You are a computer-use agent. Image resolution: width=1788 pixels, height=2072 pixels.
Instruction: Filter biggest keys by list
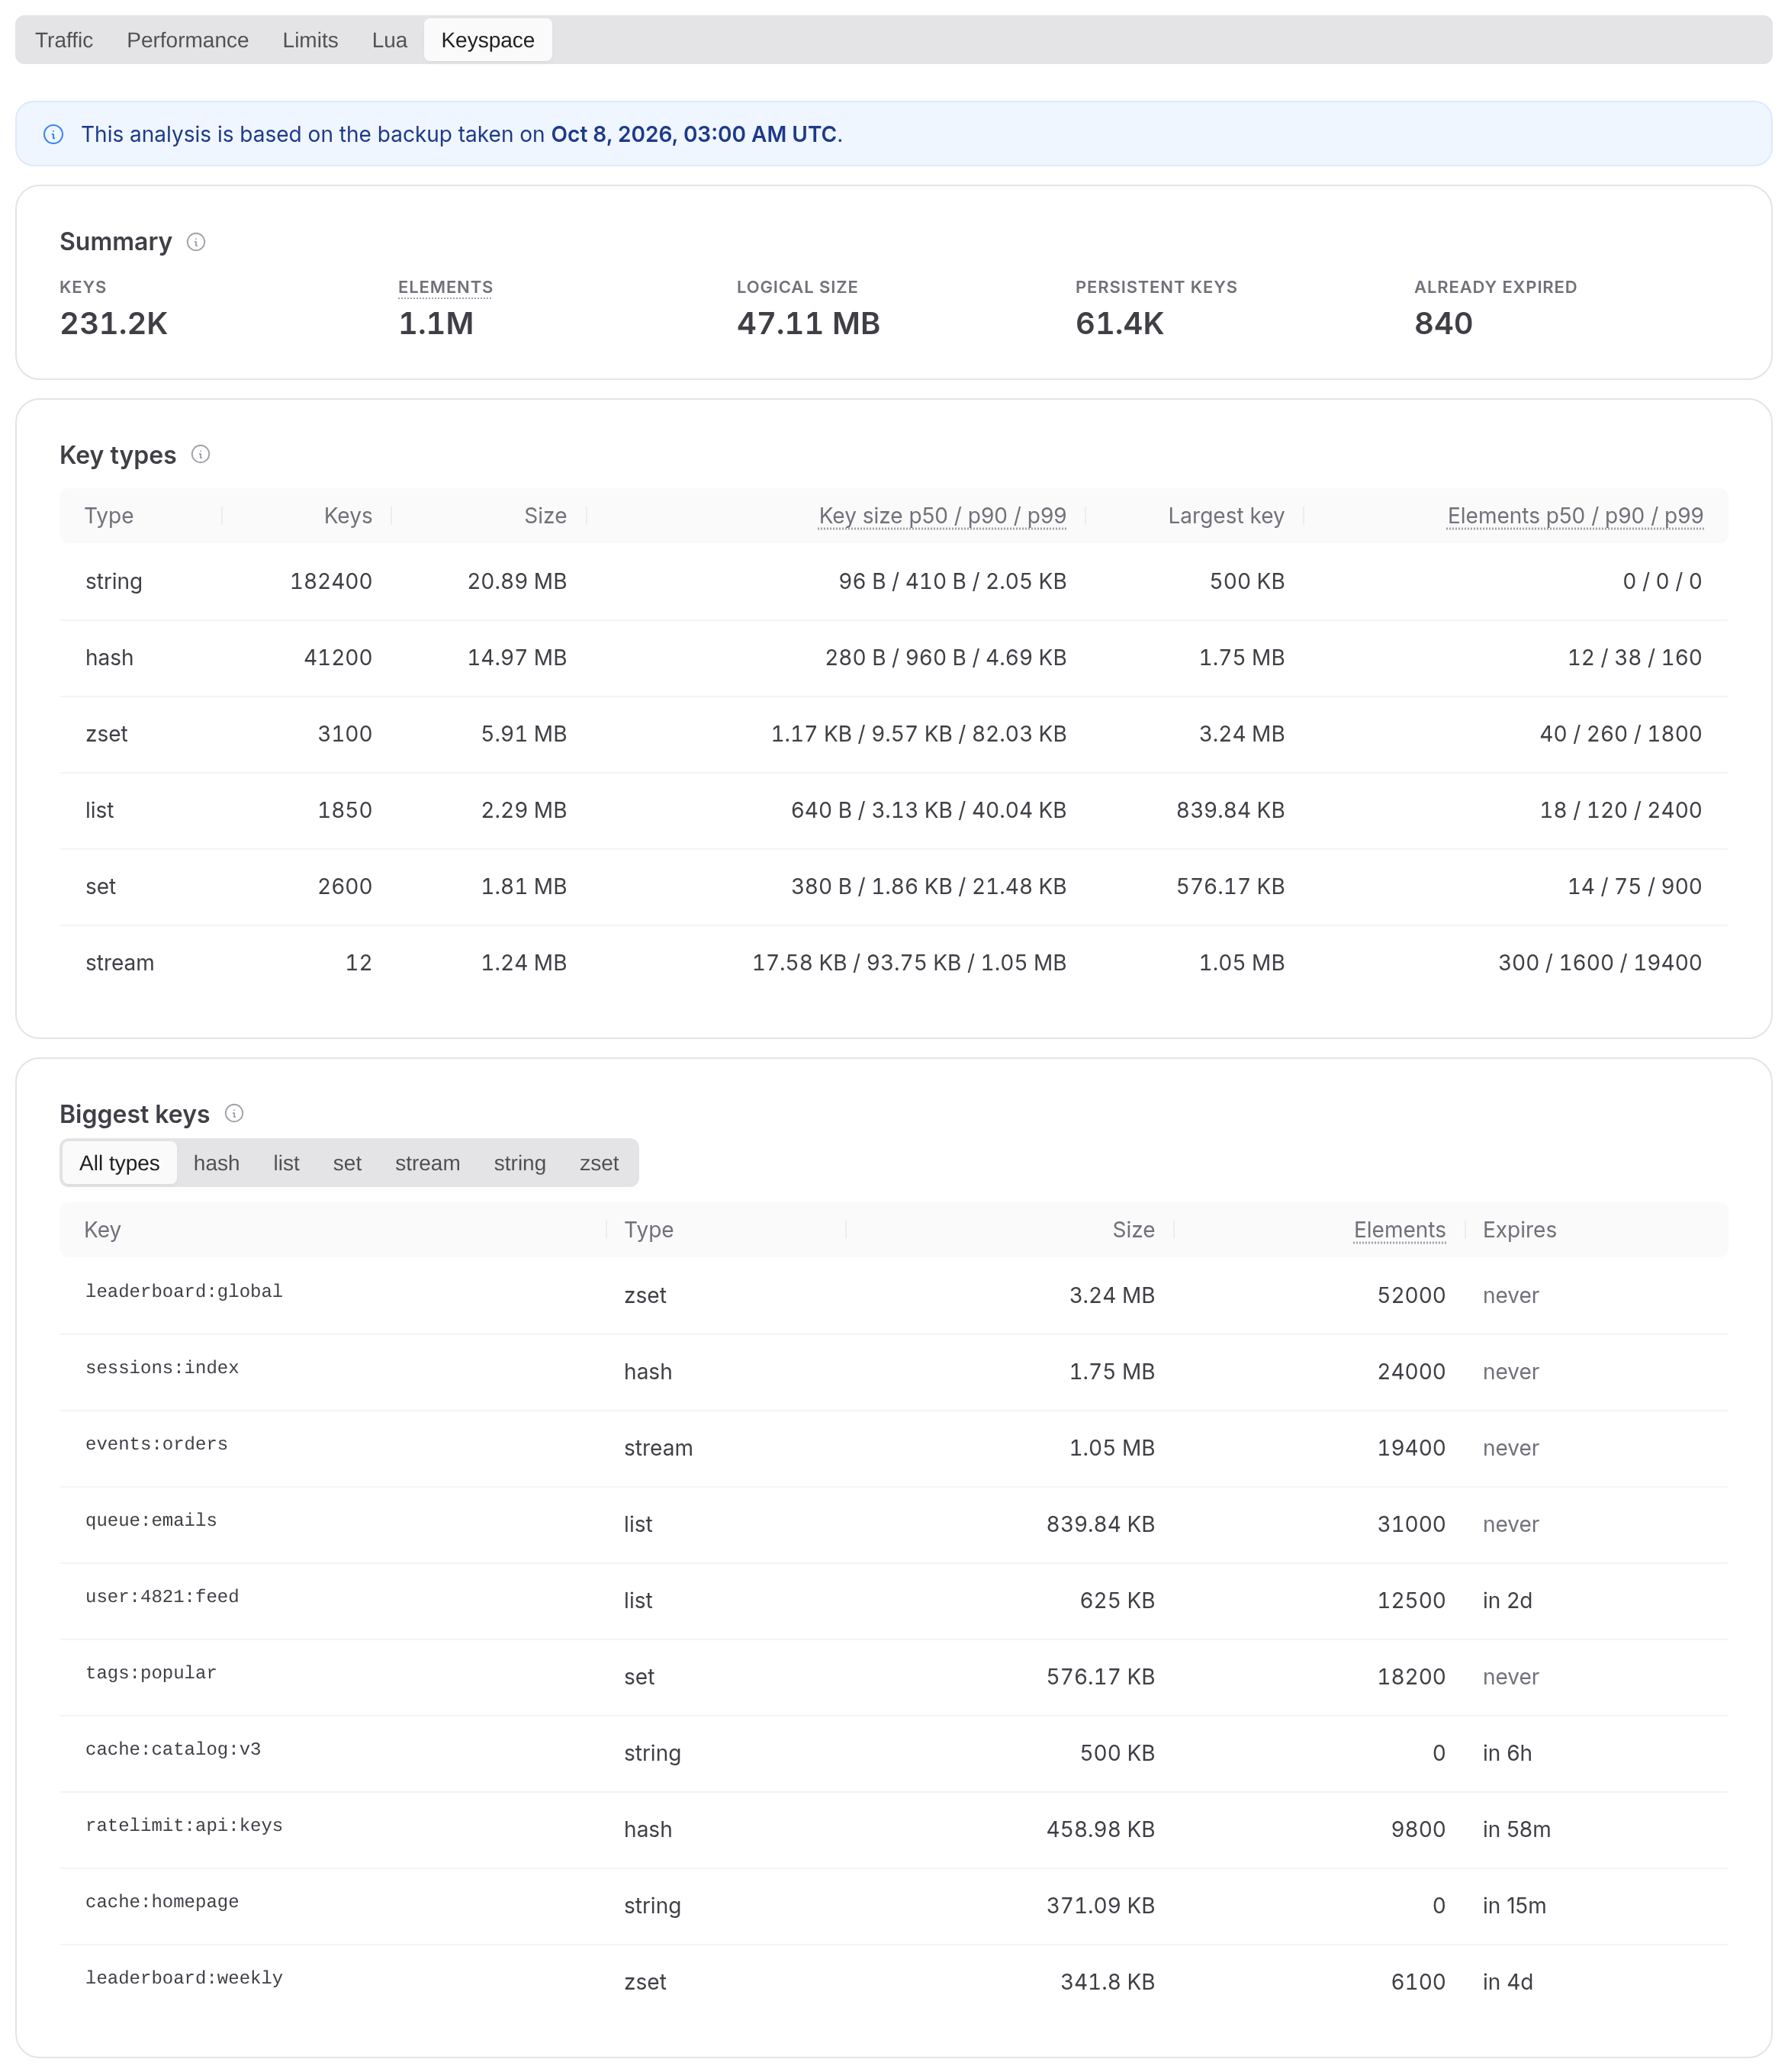(286, 1163)
